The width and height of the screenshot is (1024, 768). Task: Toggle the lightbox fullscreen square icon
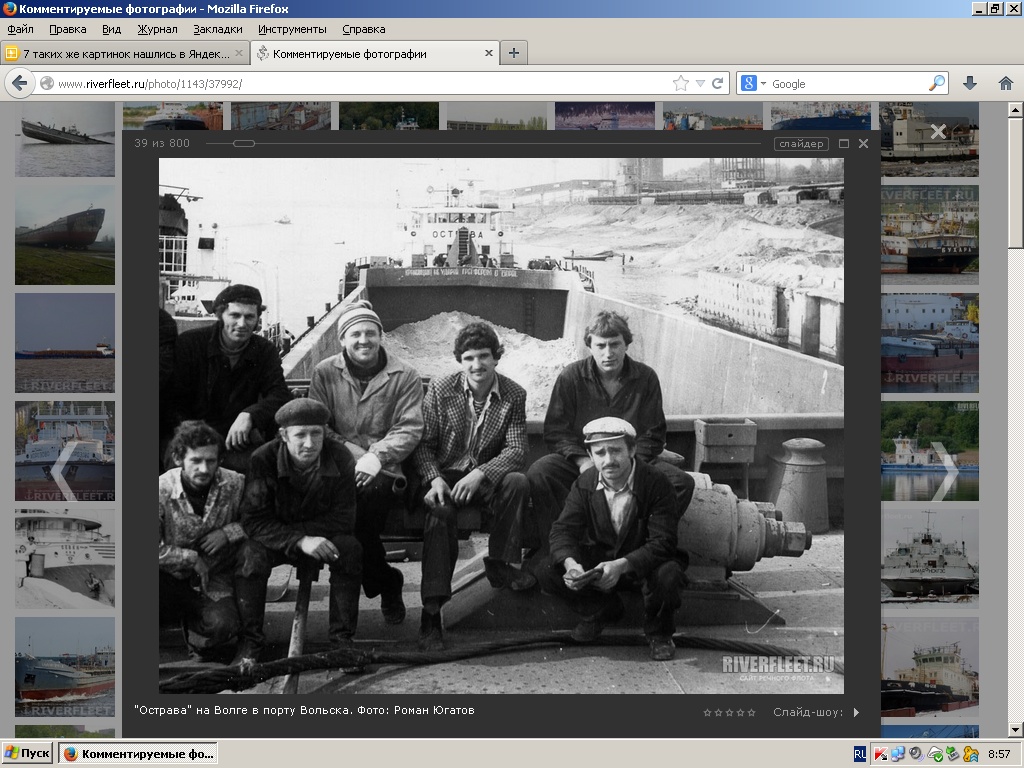(844, 144)
